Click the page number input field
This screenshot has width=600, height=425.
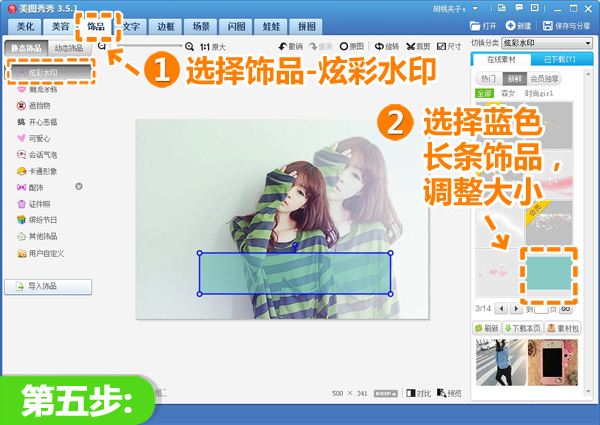click(541, 309)
